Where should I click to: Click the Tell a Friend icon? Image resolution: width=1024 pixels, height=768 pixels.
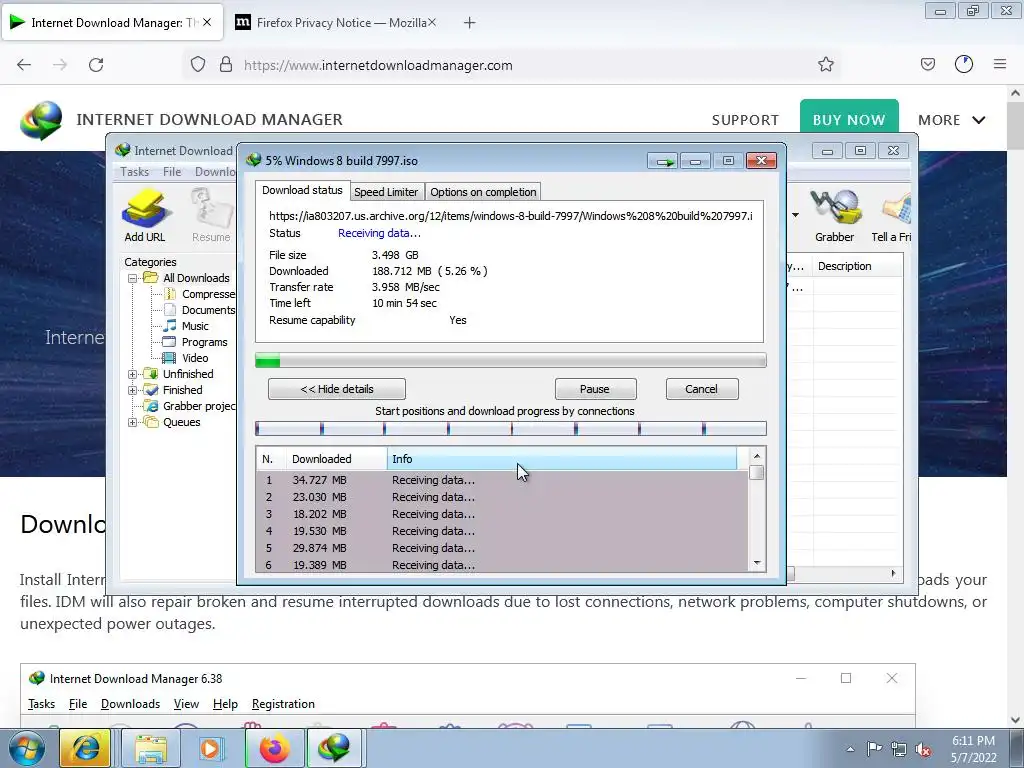[892, 216]
